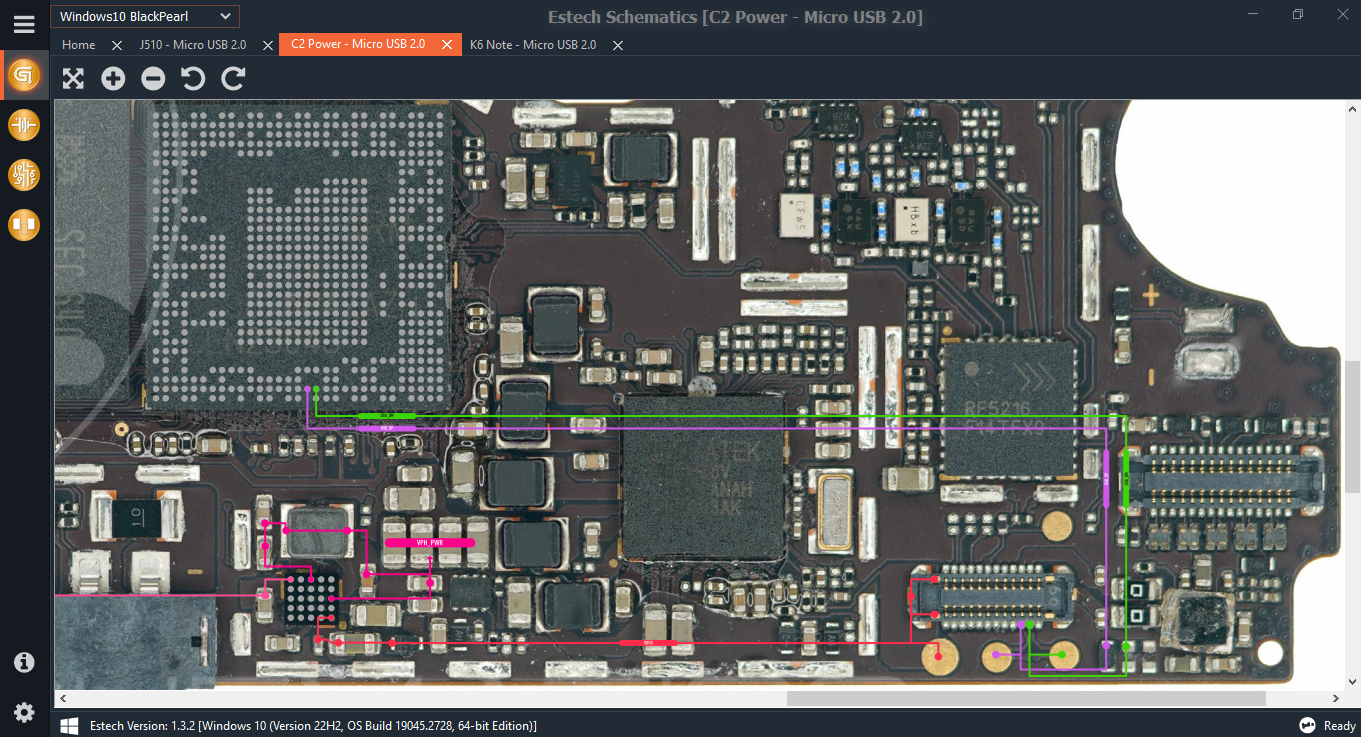Open the bottom orange component sidebar icon
1361x737 pixels.
[24, 225]
